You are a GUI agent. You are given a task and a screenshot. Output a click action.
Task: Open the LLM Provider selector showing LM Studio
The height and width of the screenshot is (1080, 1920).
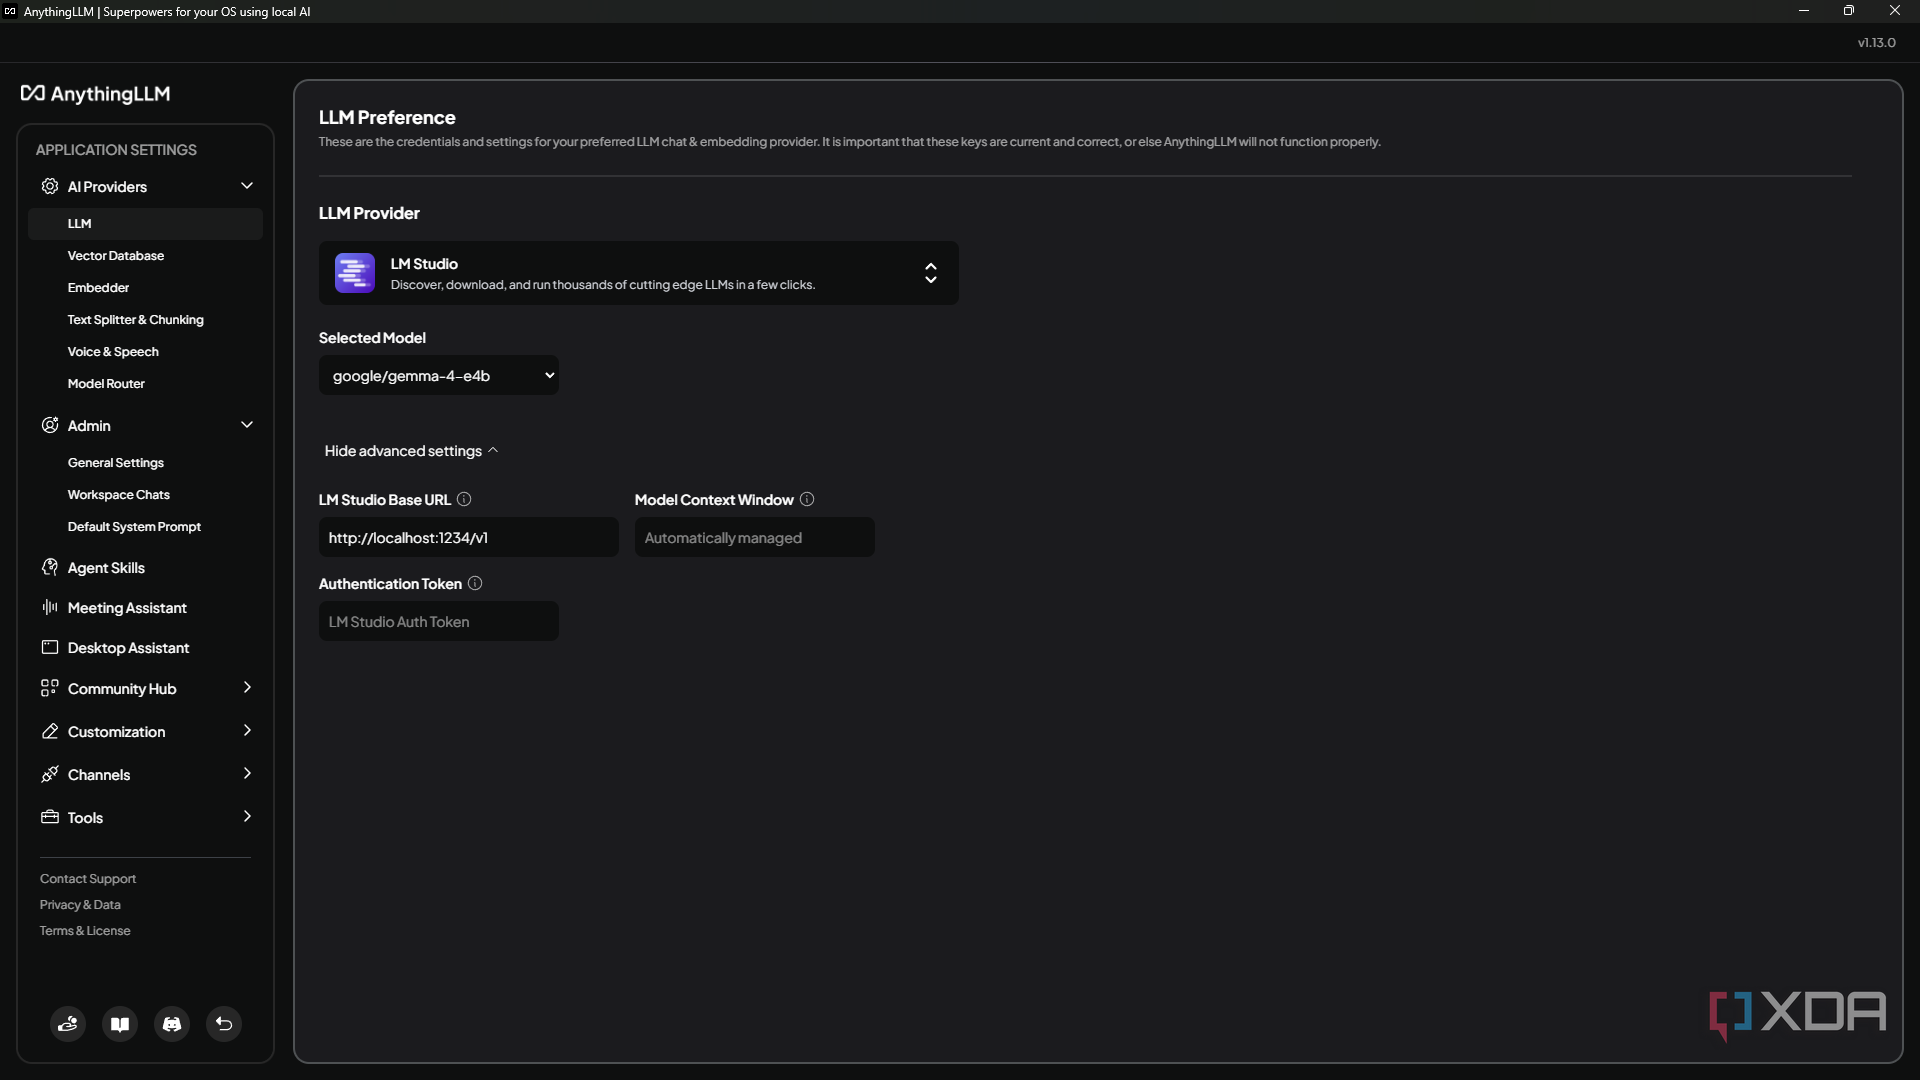638,273
